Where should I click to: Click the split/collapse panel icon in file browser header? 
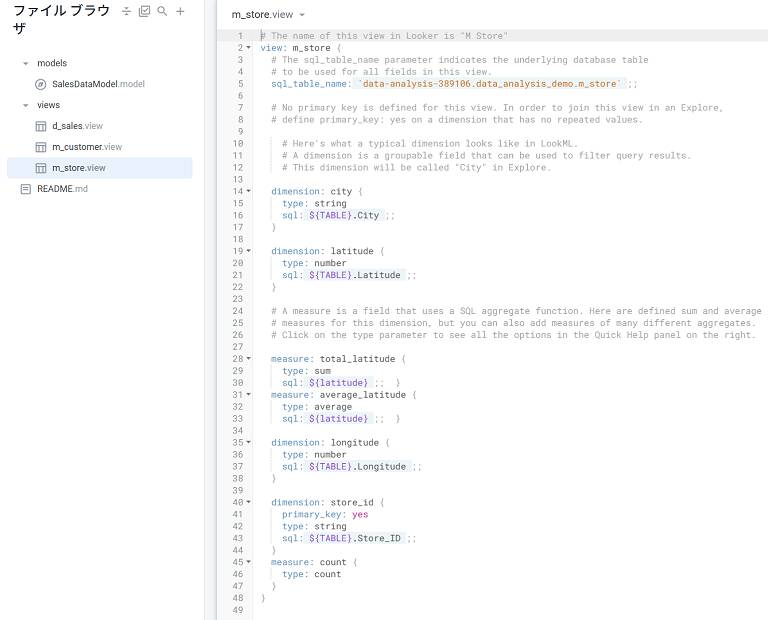pos(126,11)
